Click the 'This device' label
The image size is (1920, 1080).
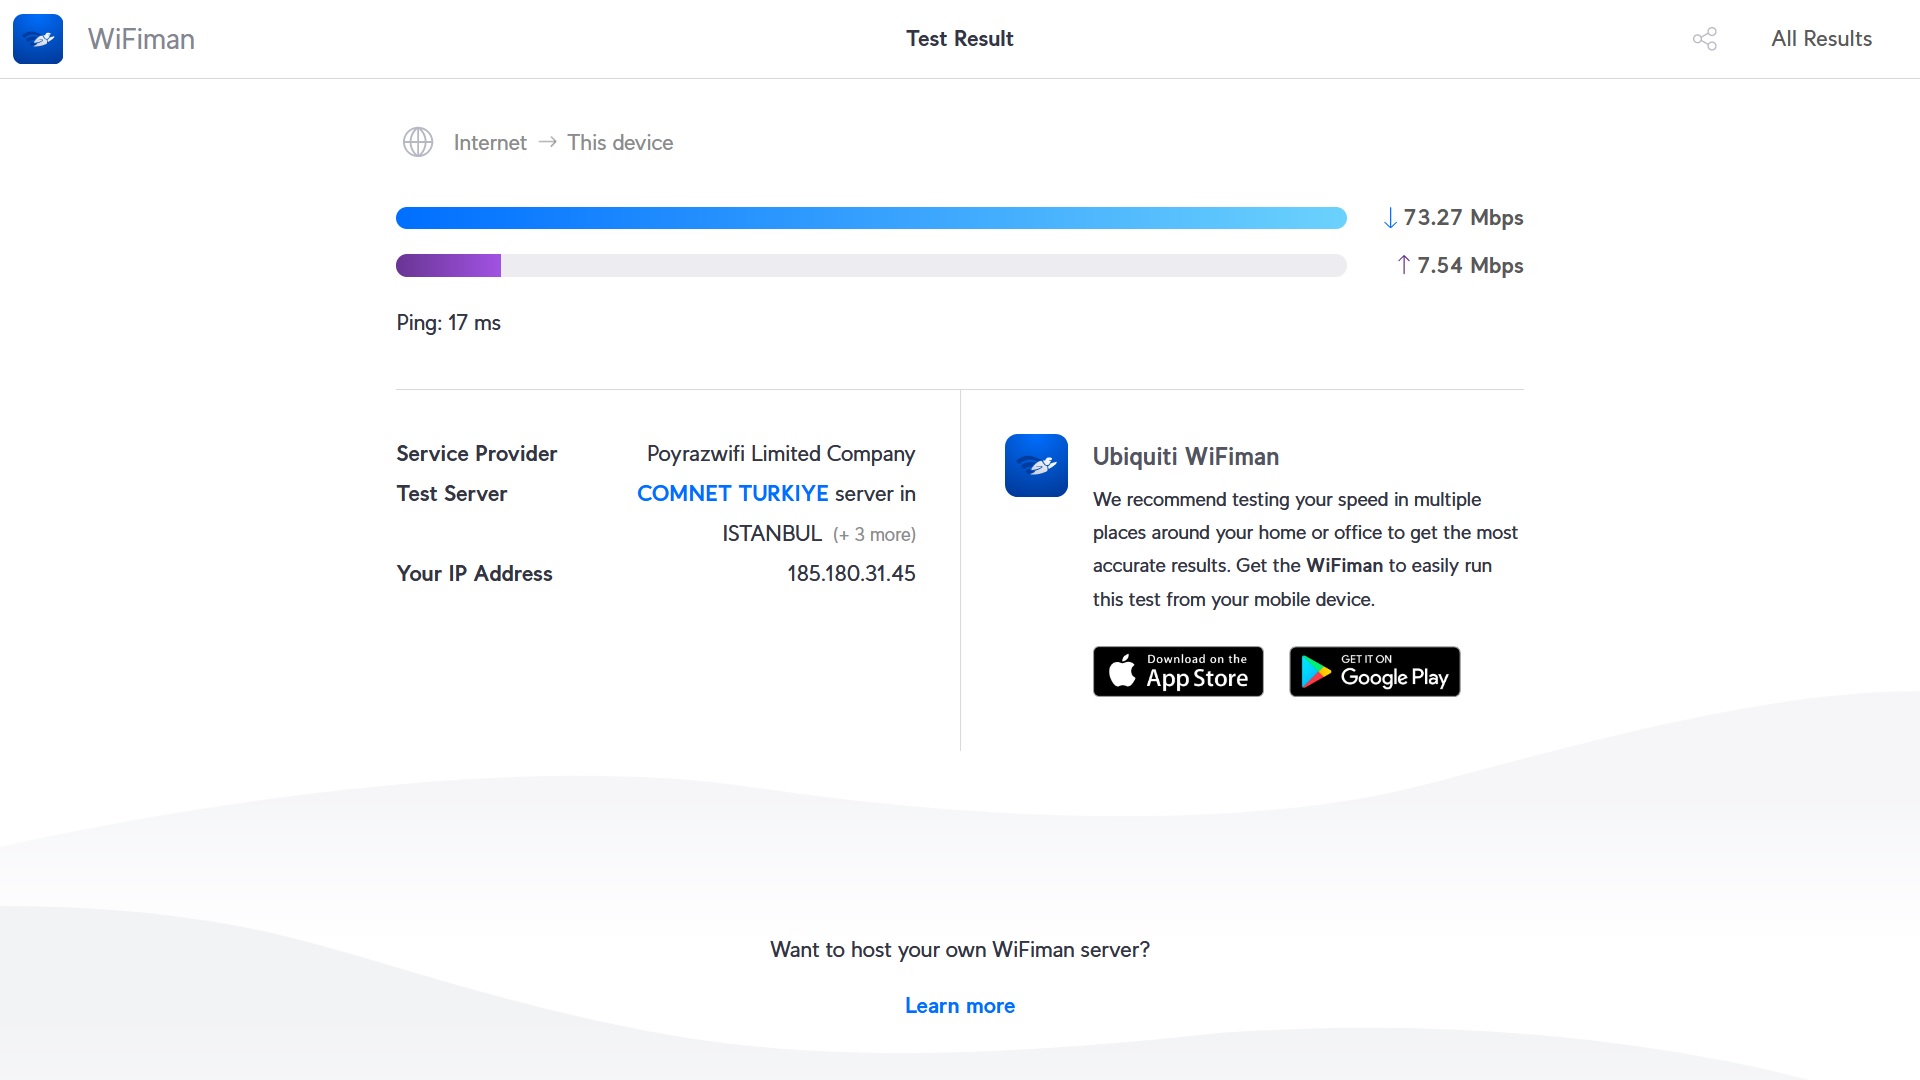tap(620, 142)
